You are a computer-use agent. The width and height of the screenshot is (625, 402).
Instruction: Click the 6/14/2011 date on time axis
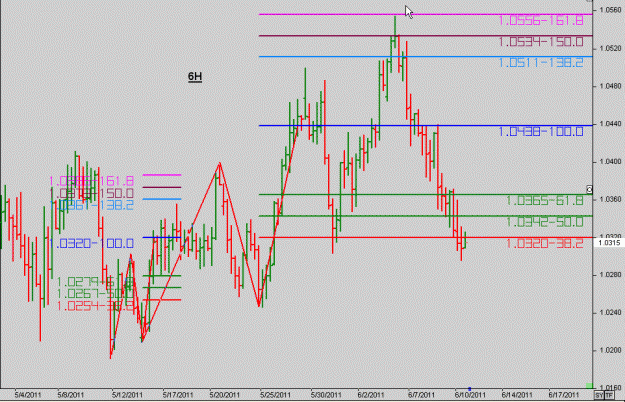coord(517,395)
